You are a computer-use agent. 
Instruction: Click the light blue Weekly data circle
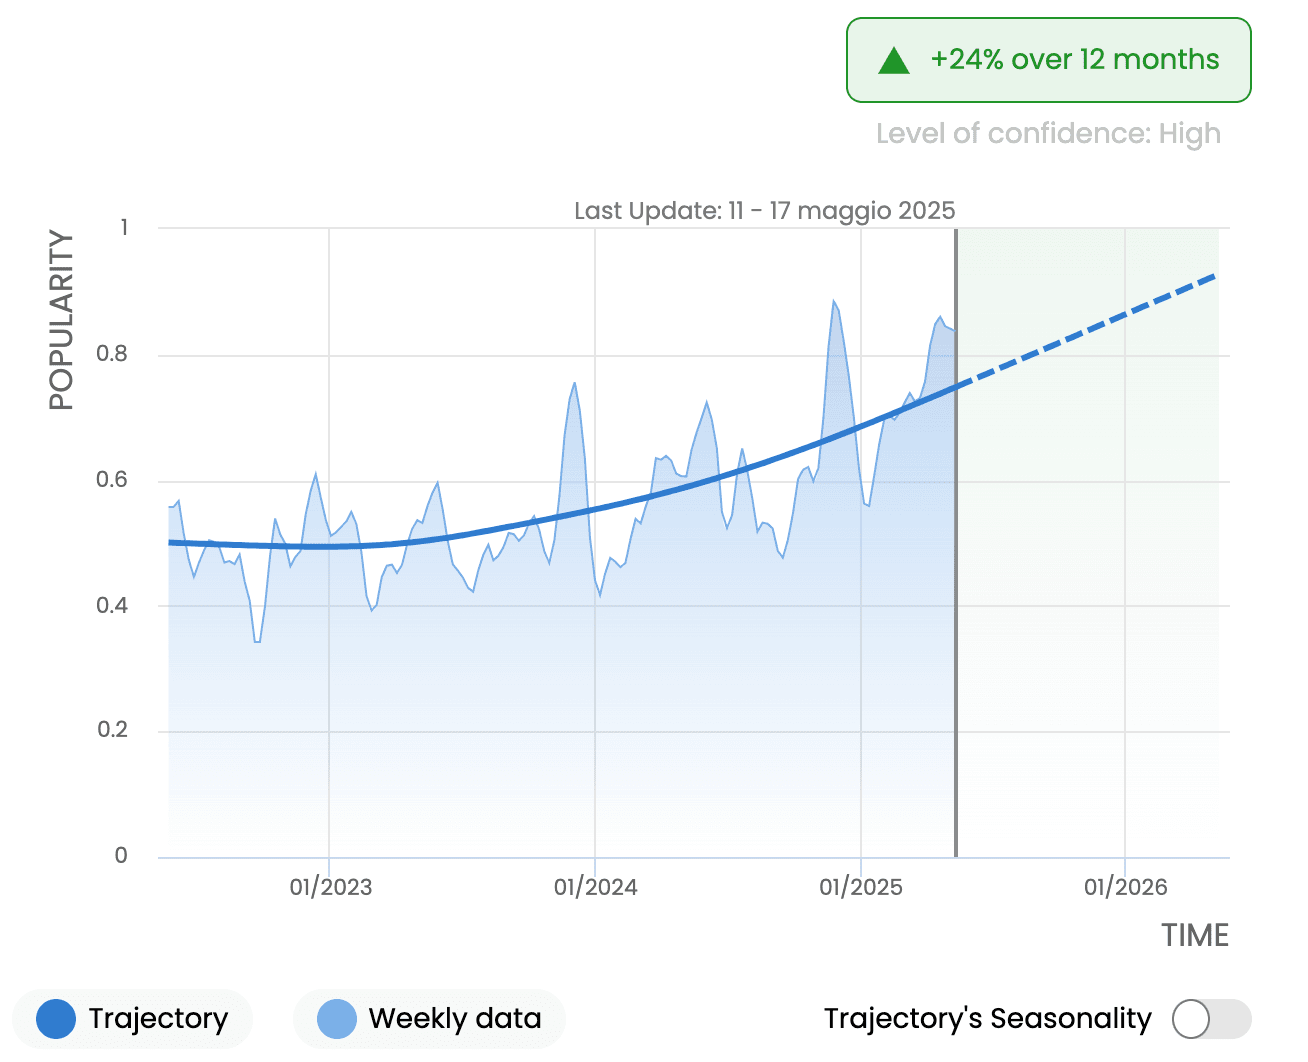[337, 1019]
